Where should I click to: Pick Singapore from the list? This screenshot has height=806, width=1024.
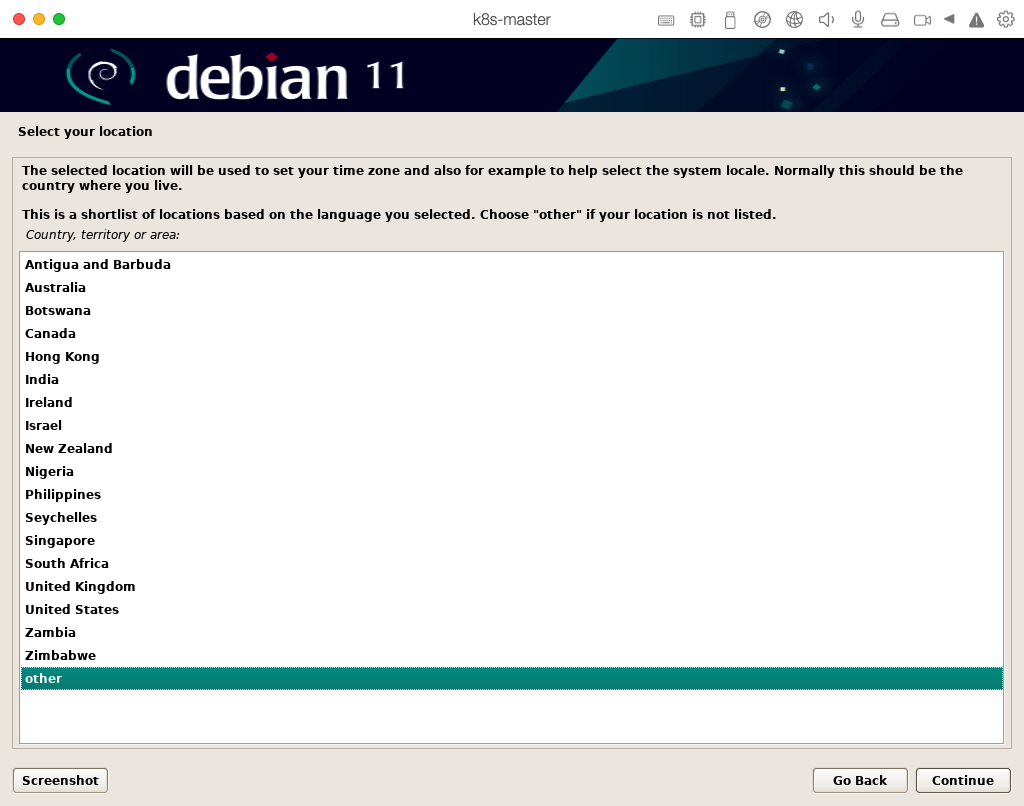point(511,540)
